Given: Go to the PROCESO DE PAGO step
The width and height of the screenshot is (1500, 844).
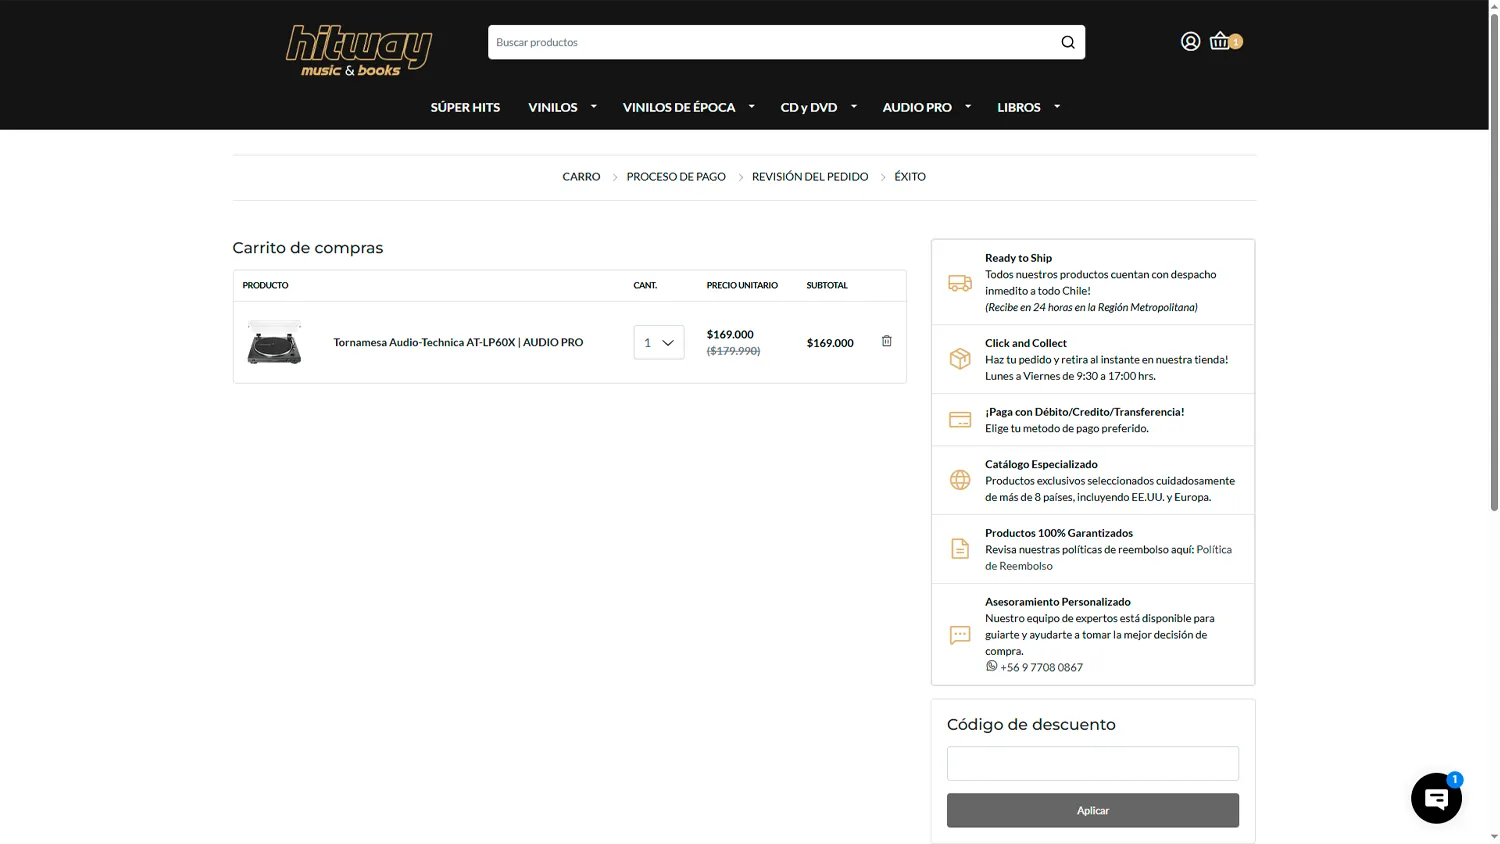Looking at the screenshot, I should pos(676,177).
